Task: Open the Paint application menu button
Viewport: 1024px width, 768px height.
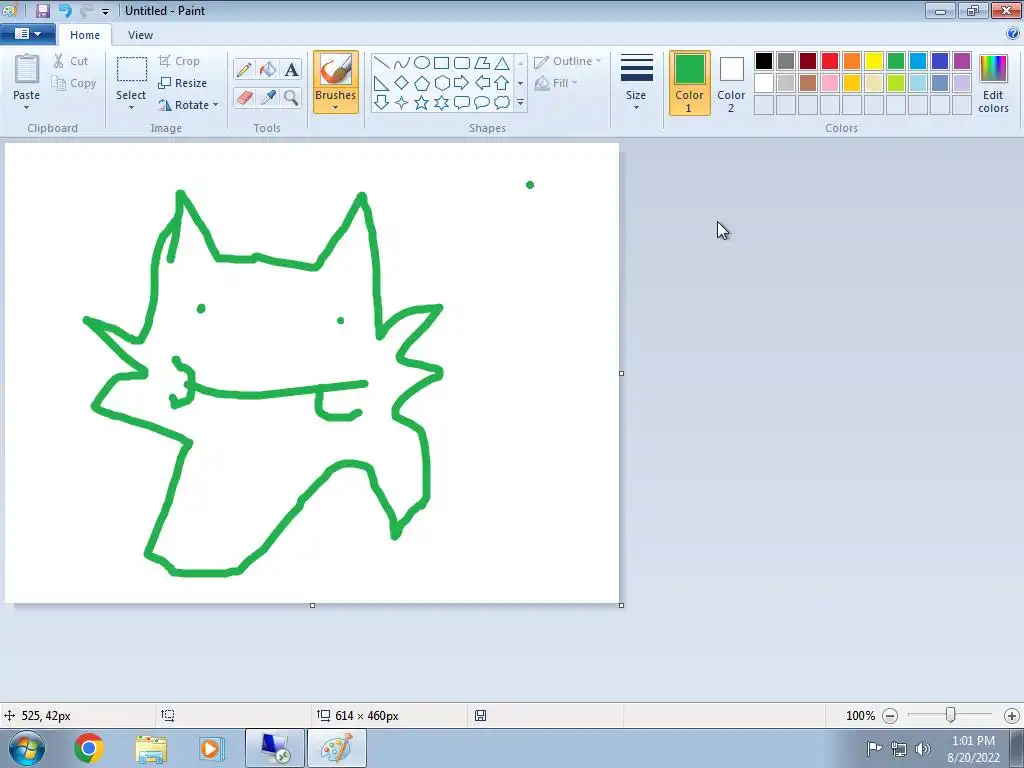Action: pos(27,33)
